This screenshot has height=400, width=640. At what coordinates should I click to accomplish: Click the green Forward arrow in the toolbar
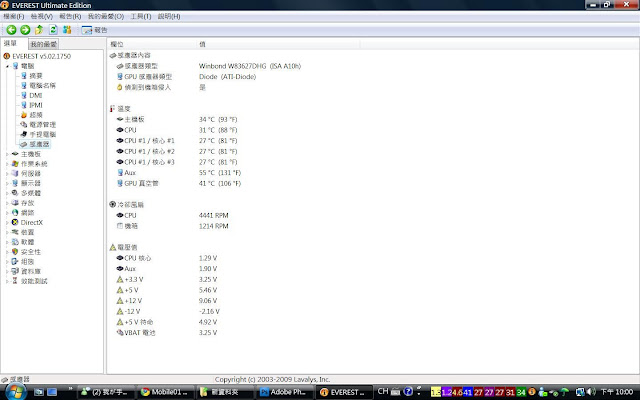tap(25, 30)
